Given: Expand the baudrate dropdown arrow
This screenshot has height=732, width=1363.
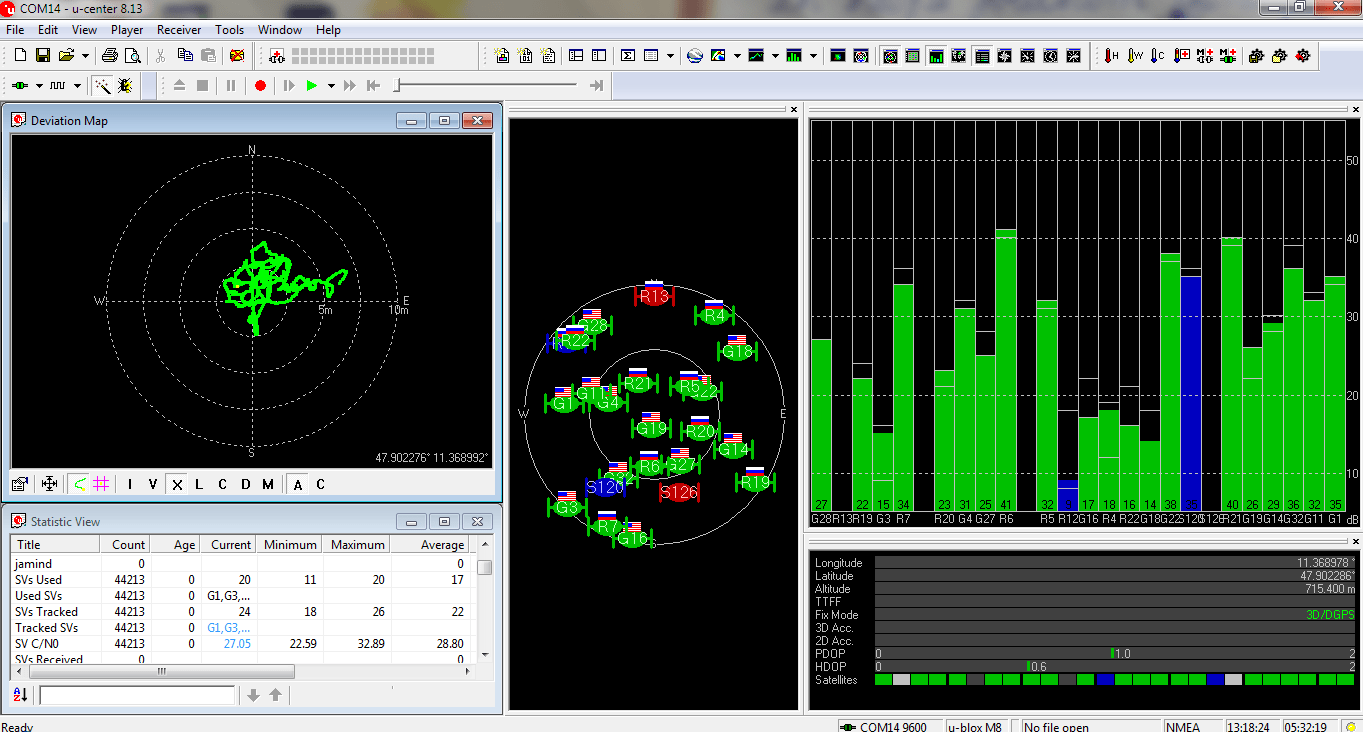Looking at the screenshot, I should [x=79, y=86].
